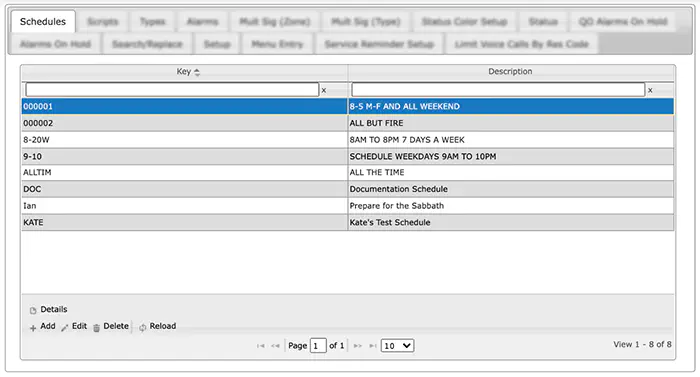The image size is (700, 377).
Task: Open Limit Voice Calls By Res Code tab
Action: coord(521,44)
